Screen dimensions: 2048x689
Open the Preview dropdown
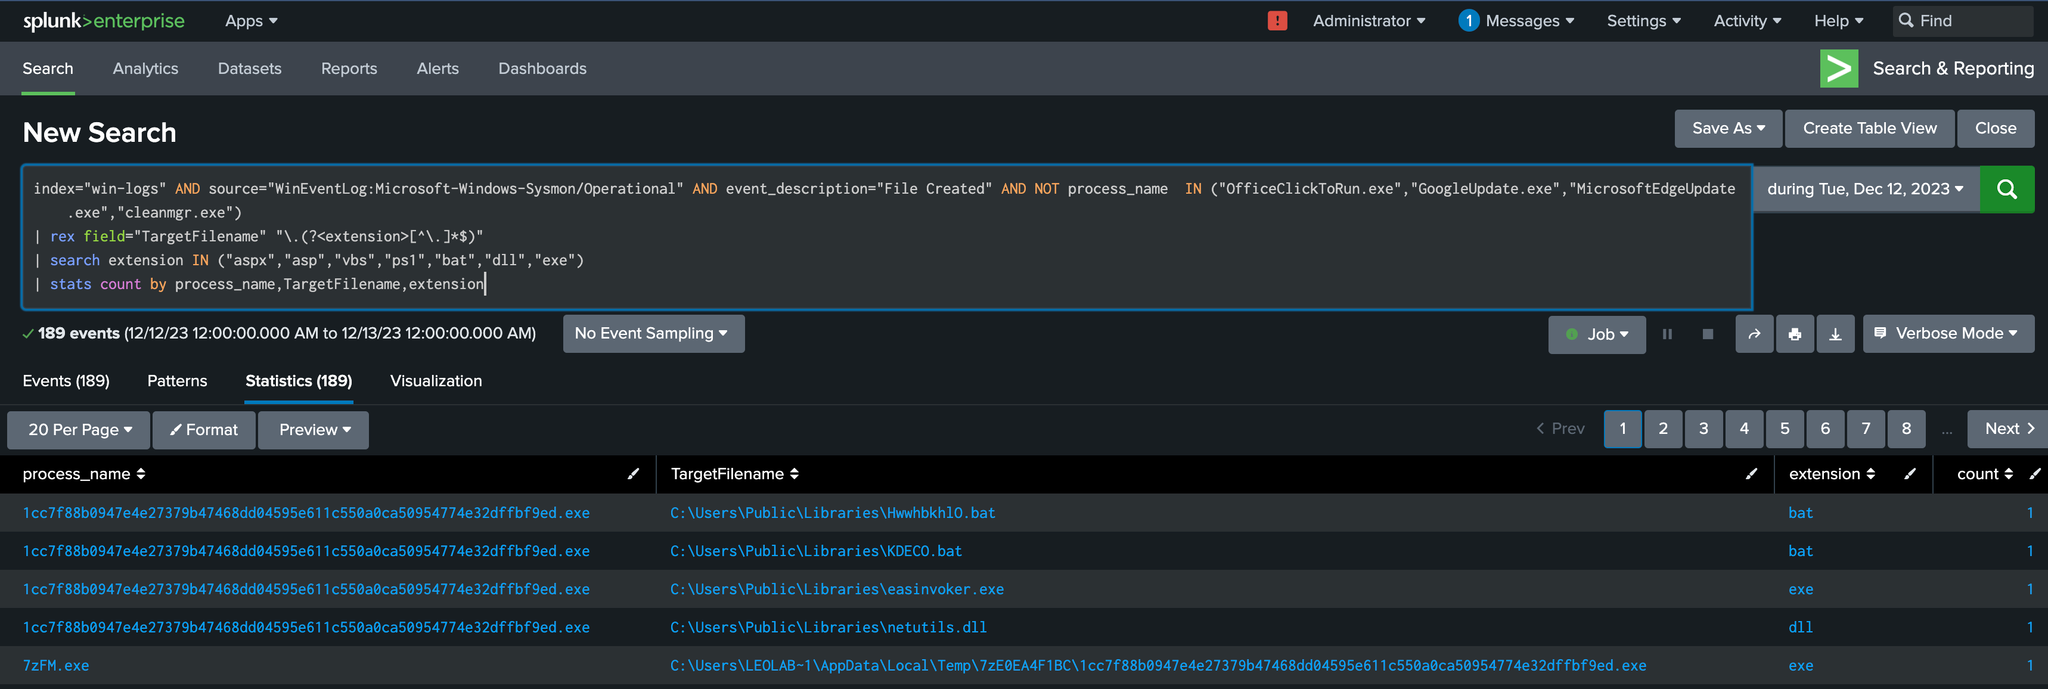coord(314,430)
